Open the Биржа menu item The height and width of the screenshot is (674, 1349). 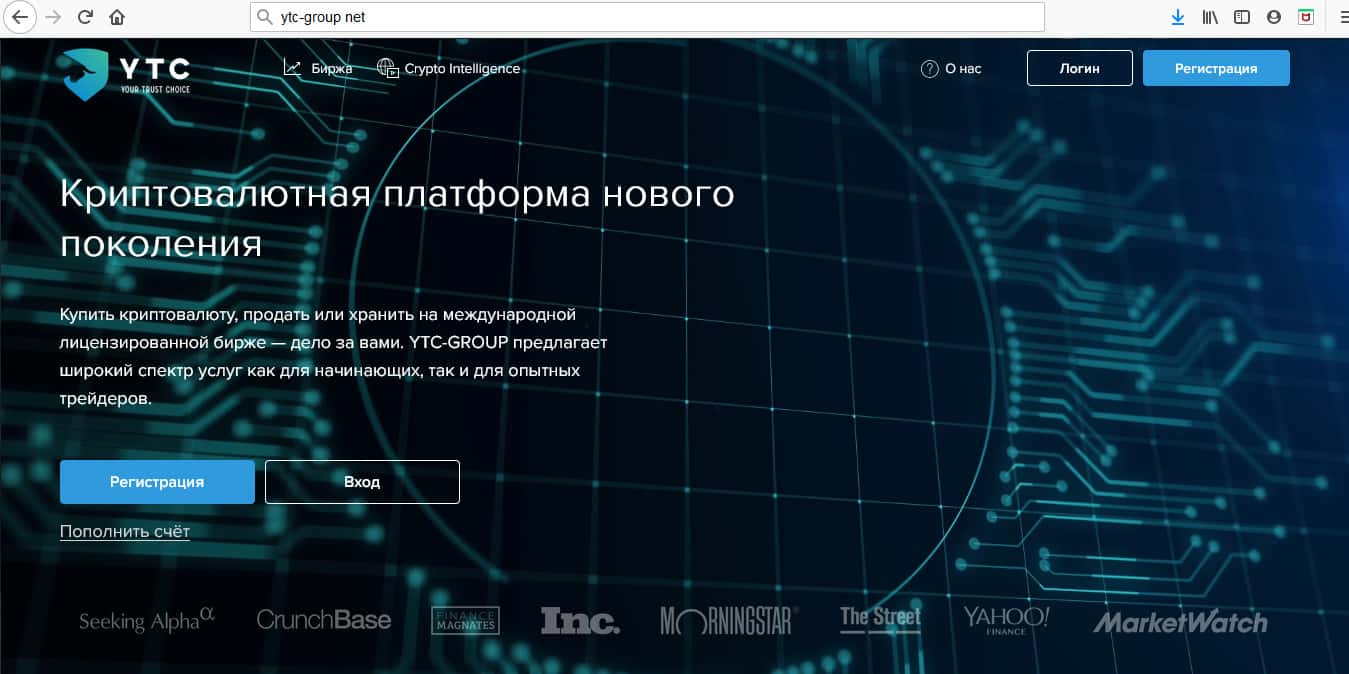(318, 68)
